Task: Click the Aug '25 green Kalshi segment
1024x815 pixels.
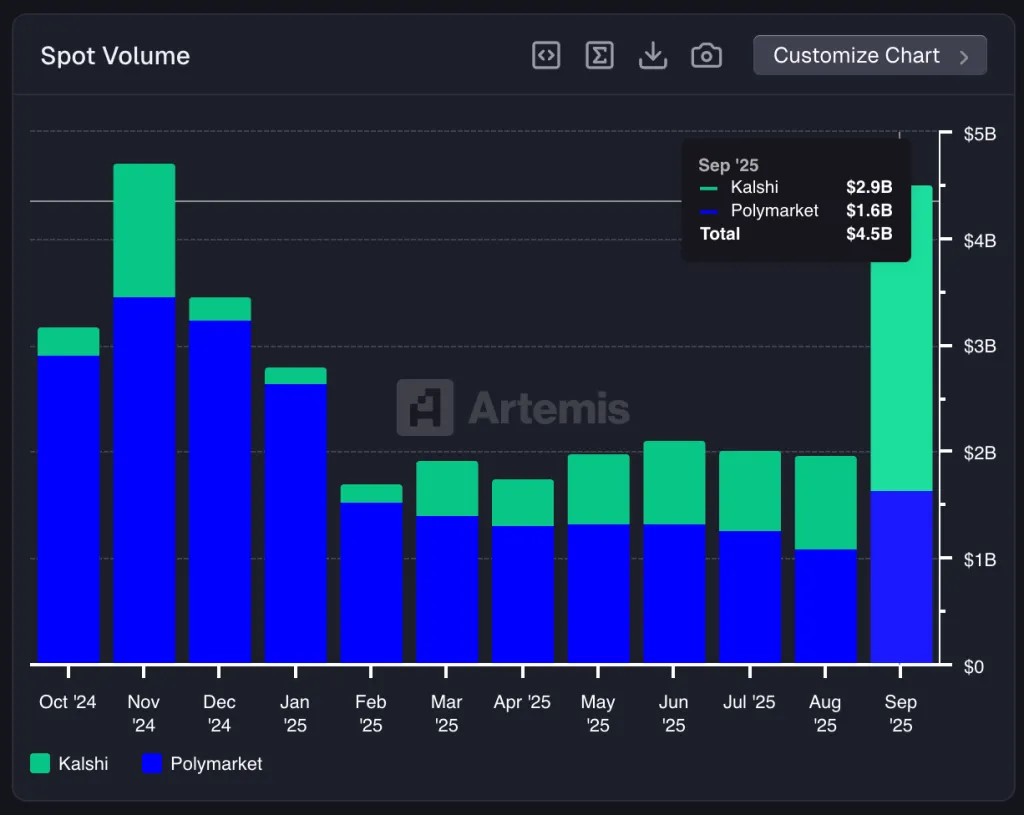Action: [x=825, y=502]
